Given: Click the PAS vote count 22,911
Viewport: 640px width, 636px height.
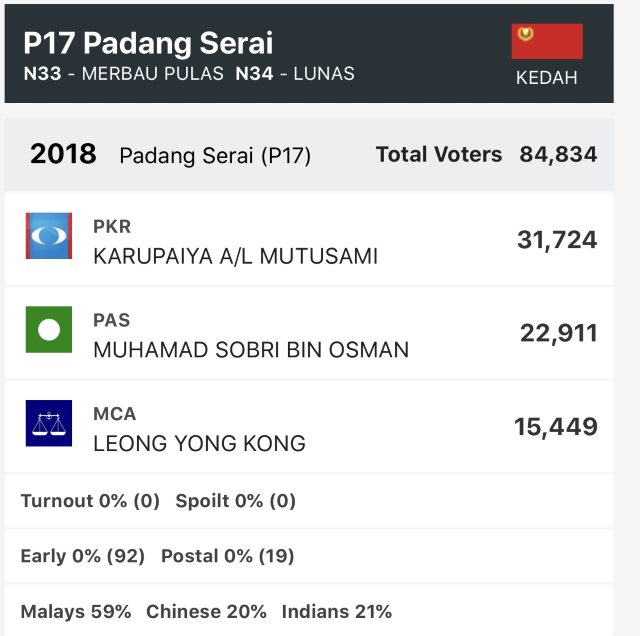Looking at the screenshot, I should tap(559, 333).
